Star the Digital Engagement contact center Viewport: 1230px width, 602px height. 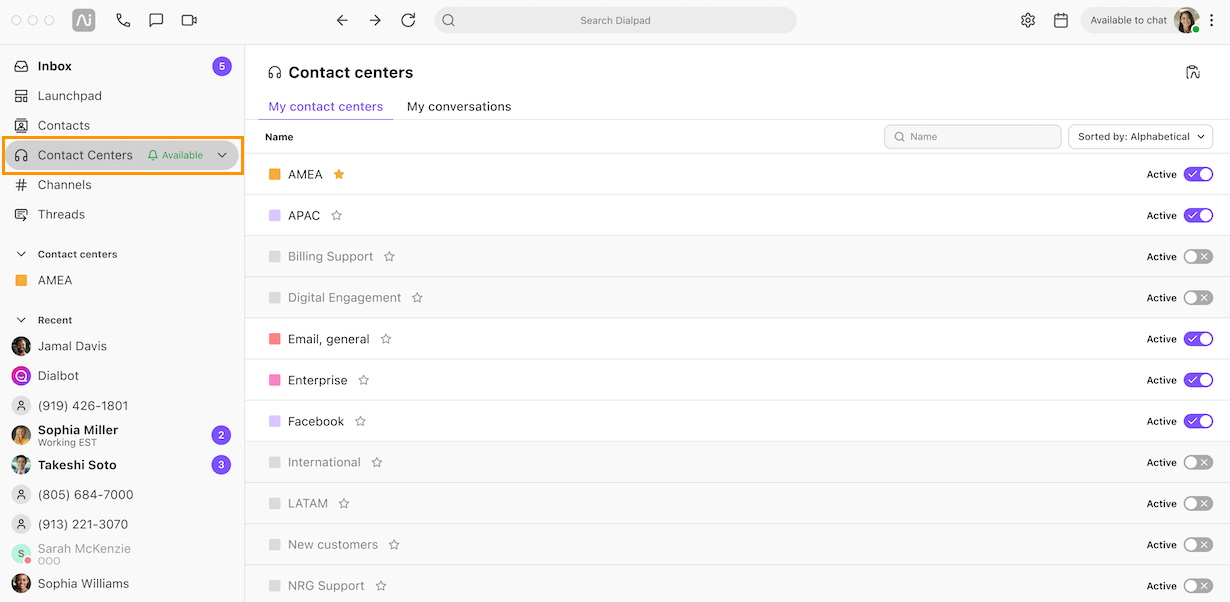(417, 298)
